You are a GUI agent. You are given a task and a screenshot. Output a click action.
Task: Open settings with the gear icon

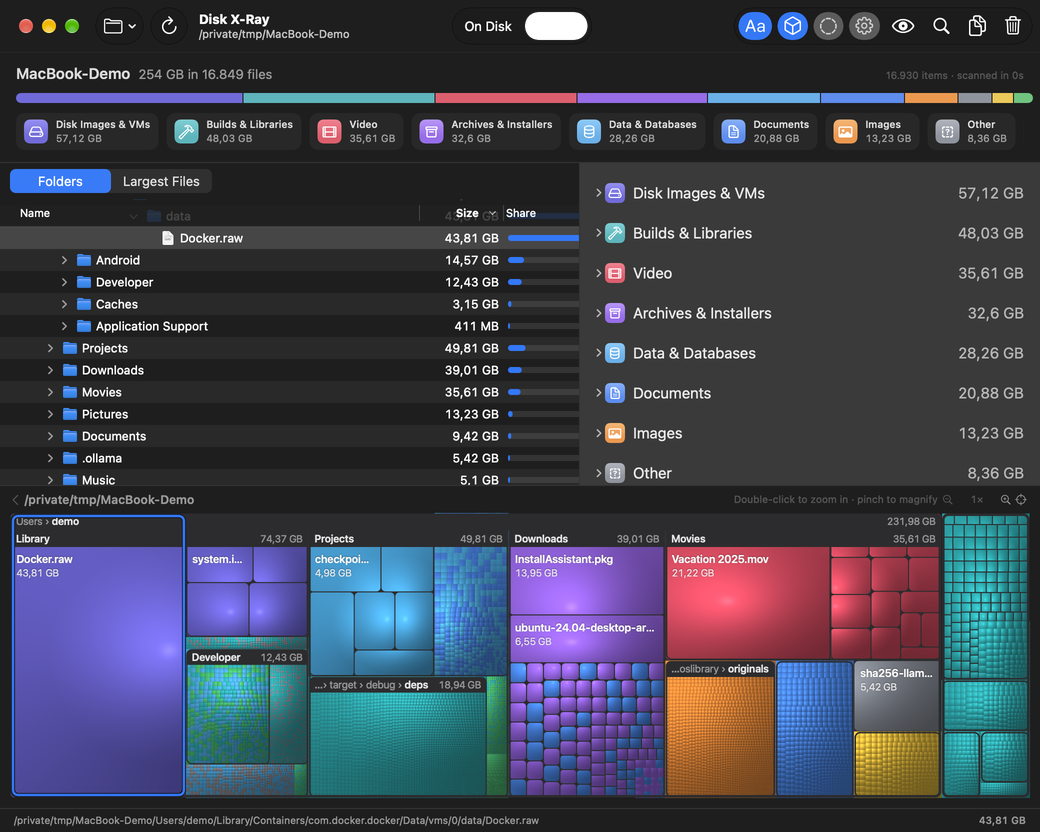point(864,27)
